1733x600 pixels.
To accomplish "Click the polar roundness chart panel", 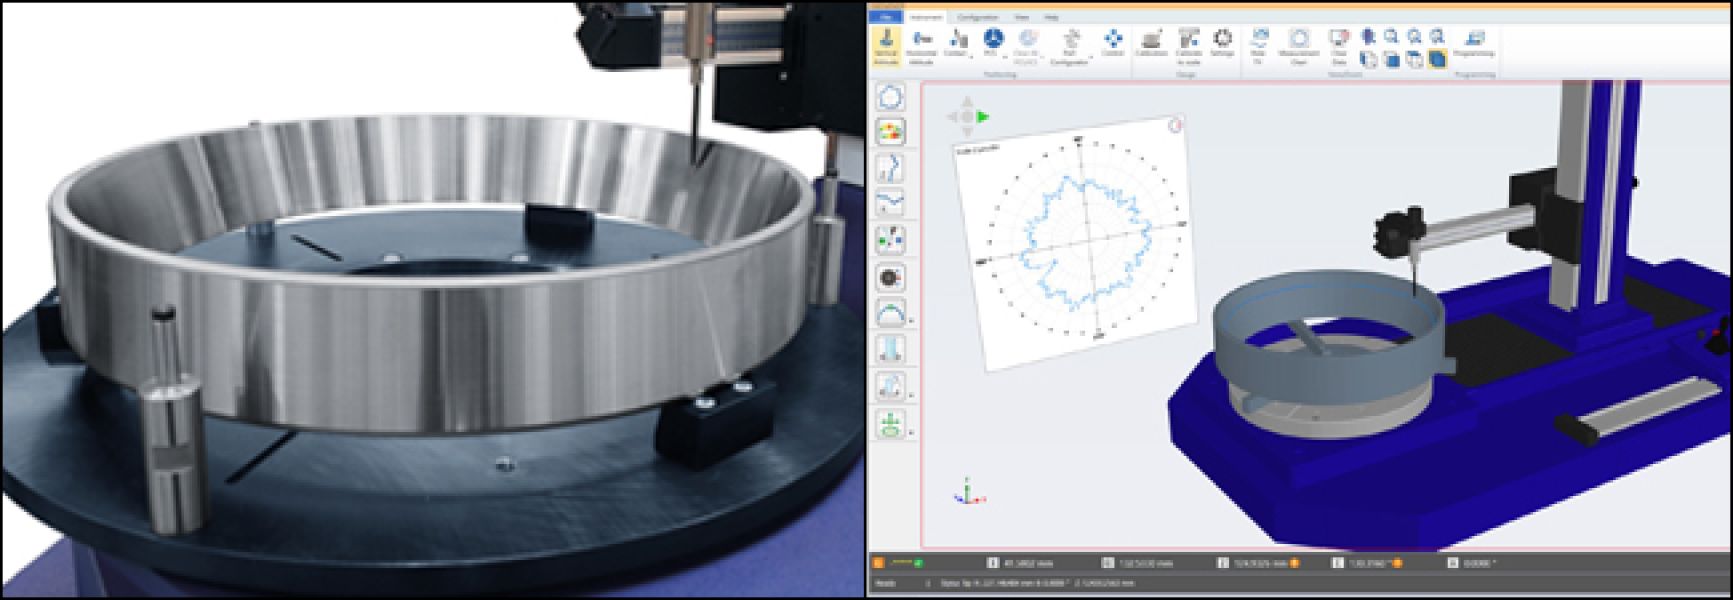I will coord(1077,243).
